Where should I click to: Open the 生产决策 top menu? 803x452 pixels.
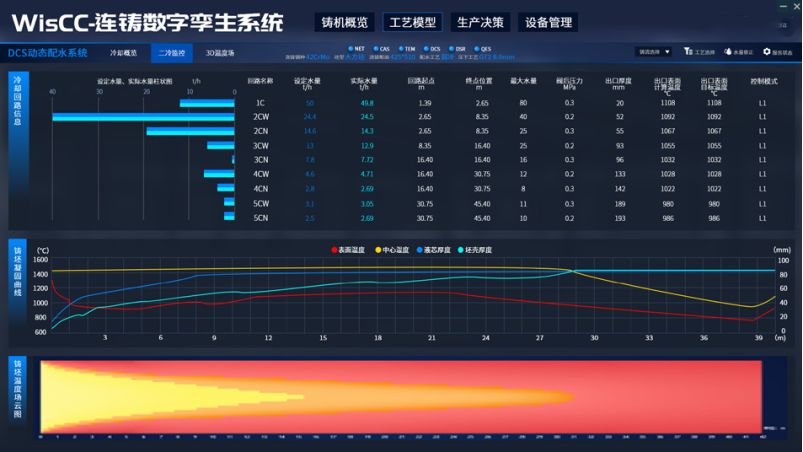[x=480, y=23]
